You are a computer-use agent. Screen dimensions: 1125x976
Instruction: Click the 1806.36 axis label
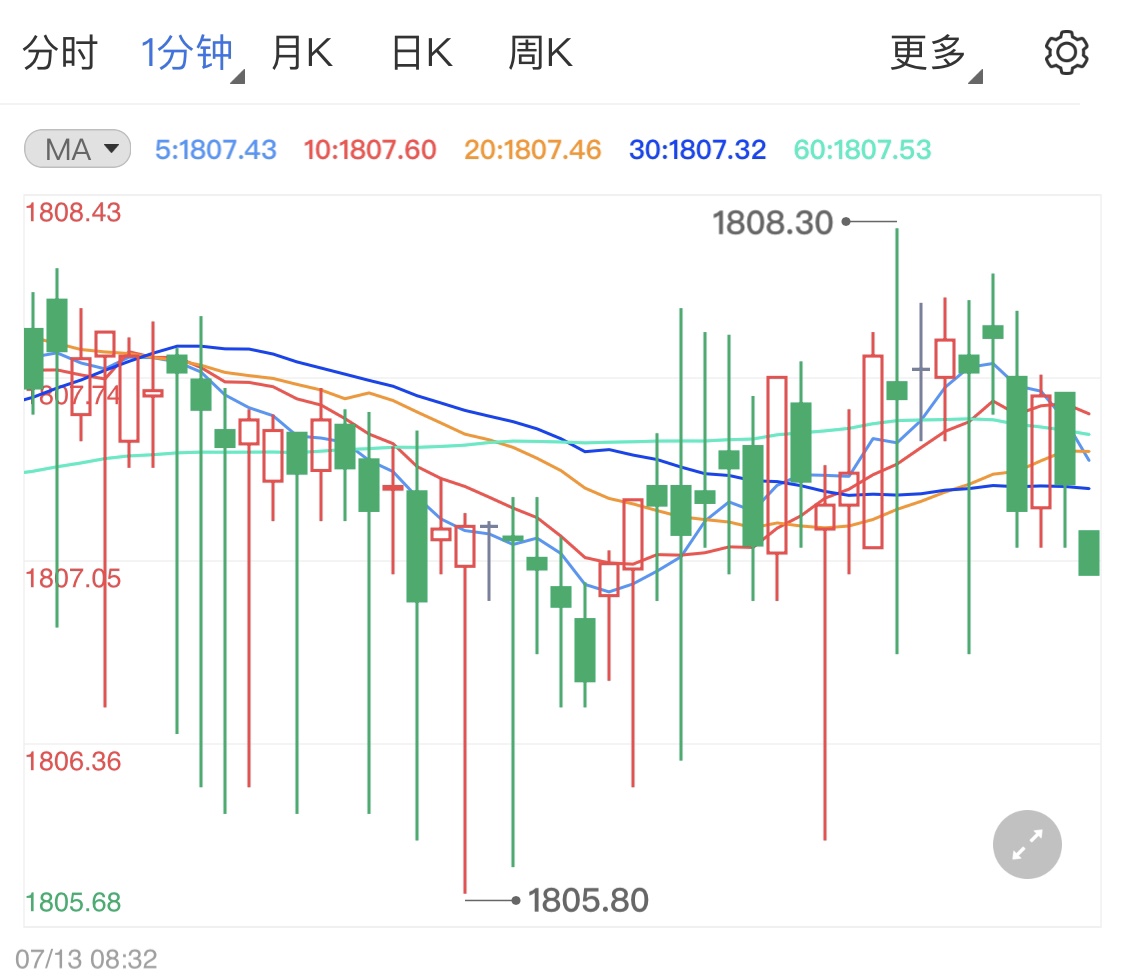(x=73, y=761)
